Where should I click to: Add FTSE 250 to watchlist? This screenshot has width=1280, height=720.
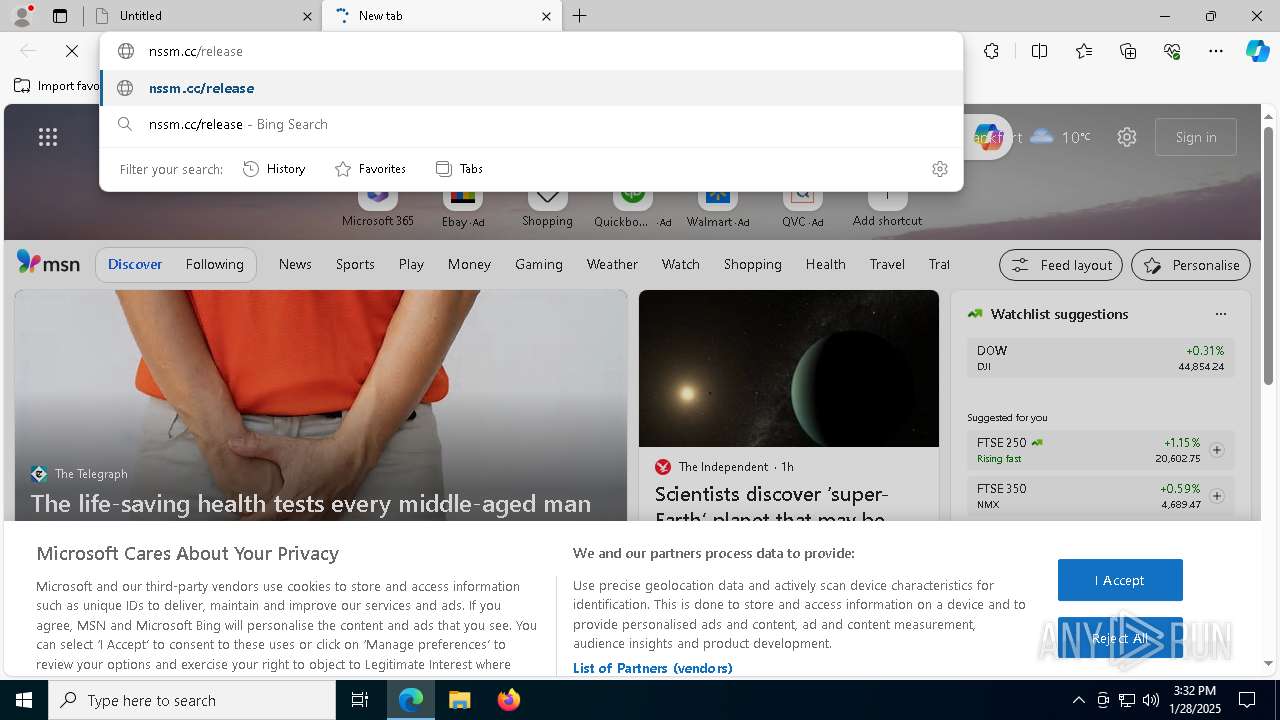pos(1217,450)
